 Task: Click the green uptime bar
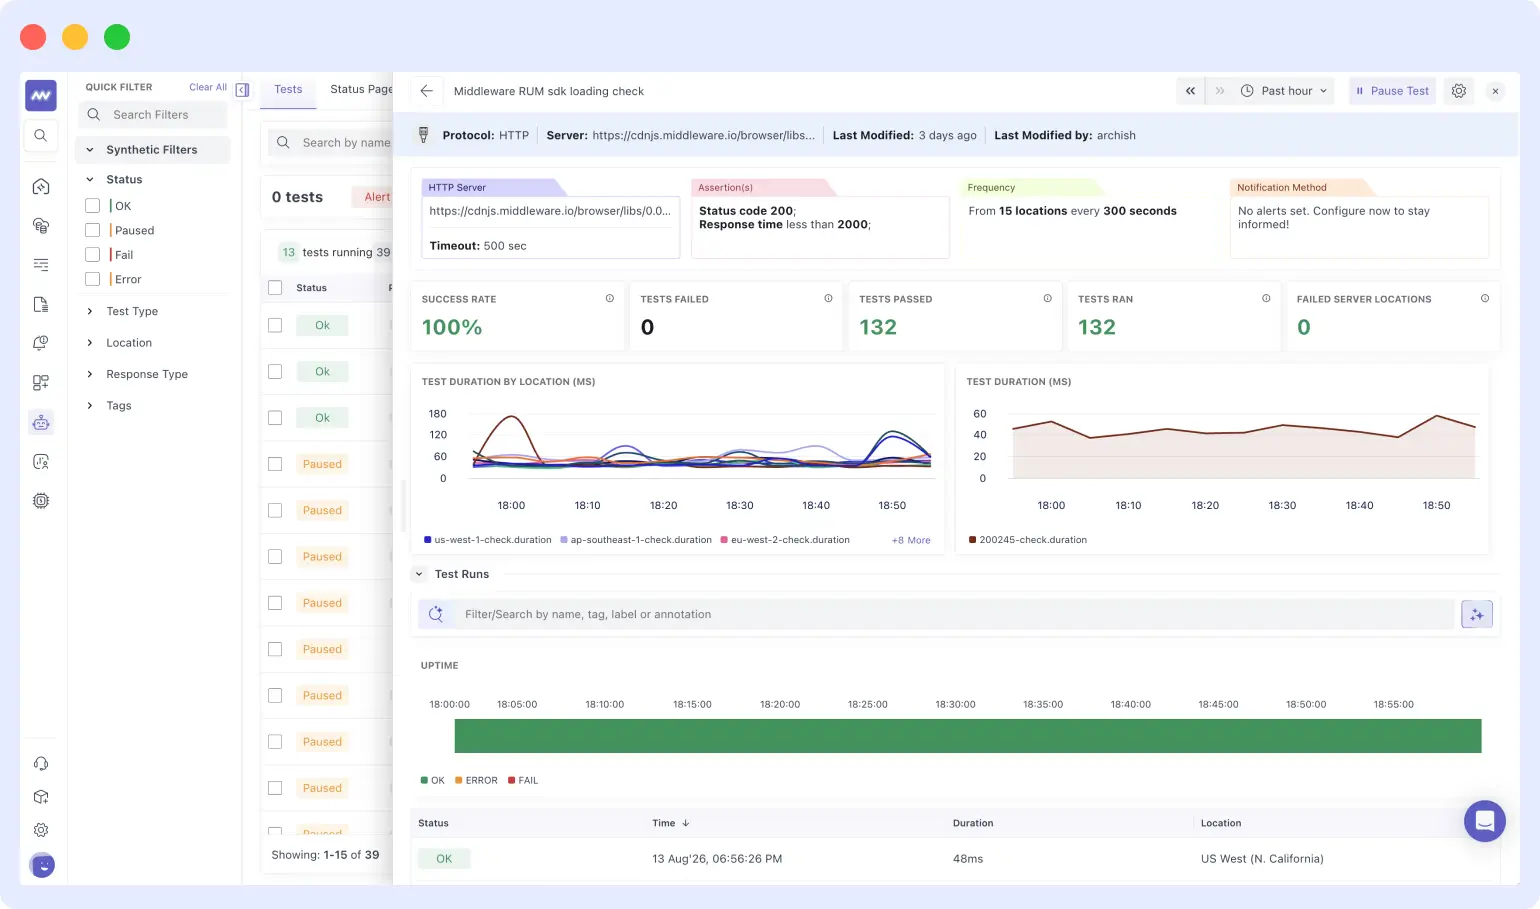pos(968,736)
